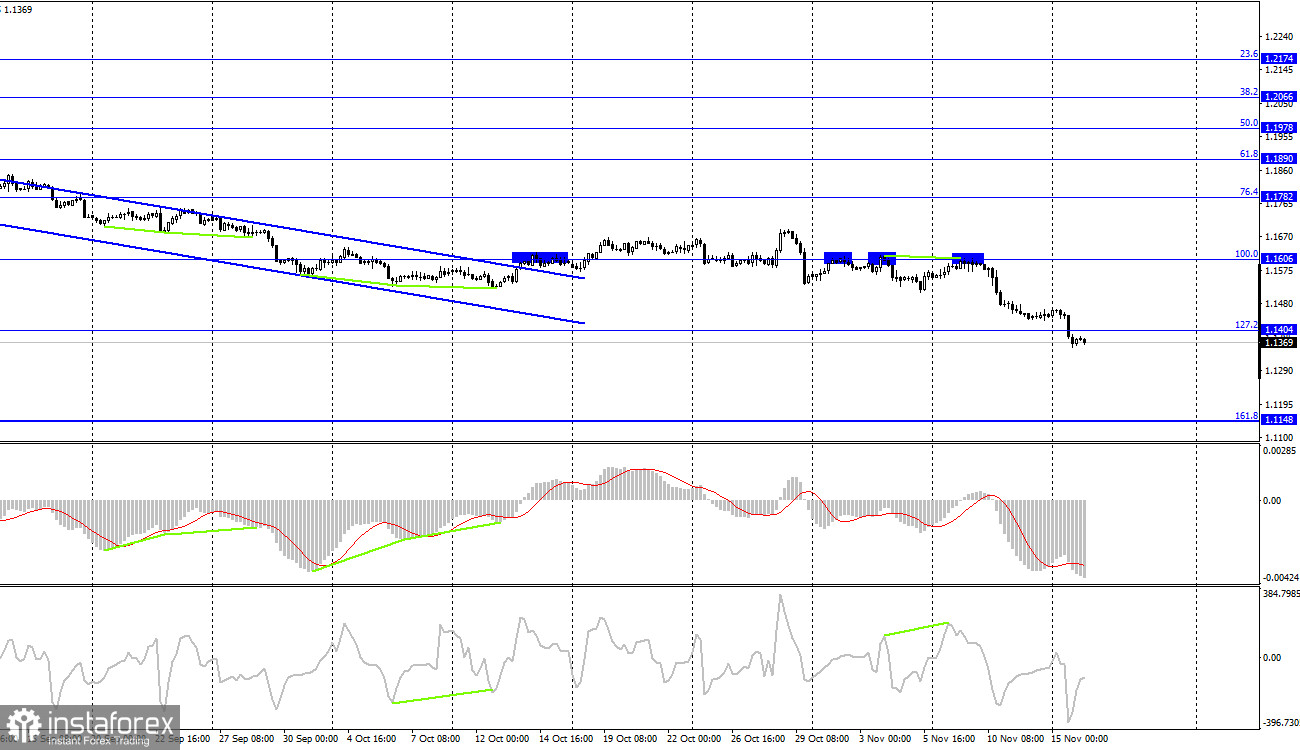Click the 1.1369 quote in the chart's top-left corner

[x=18, y=9]
